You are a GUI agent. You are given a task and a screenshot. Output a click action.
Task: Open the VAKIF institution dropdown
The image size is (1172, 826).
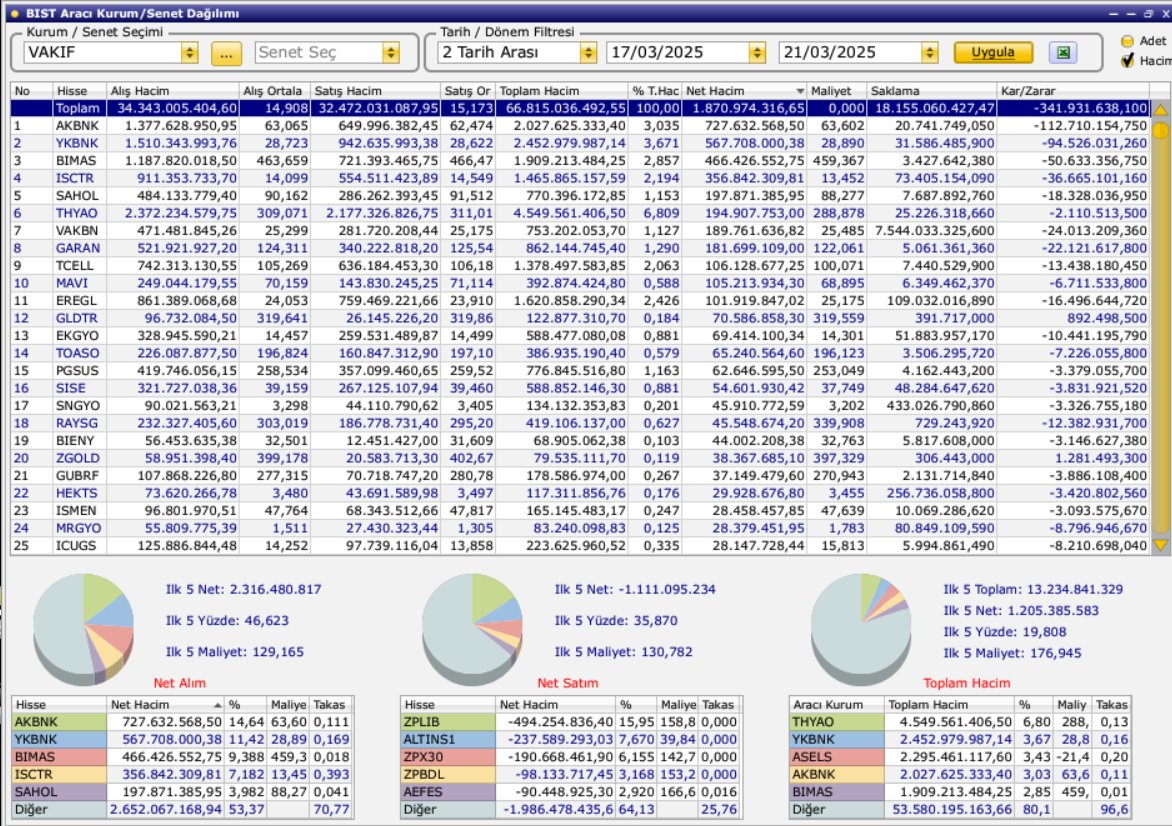pos(189,52)
